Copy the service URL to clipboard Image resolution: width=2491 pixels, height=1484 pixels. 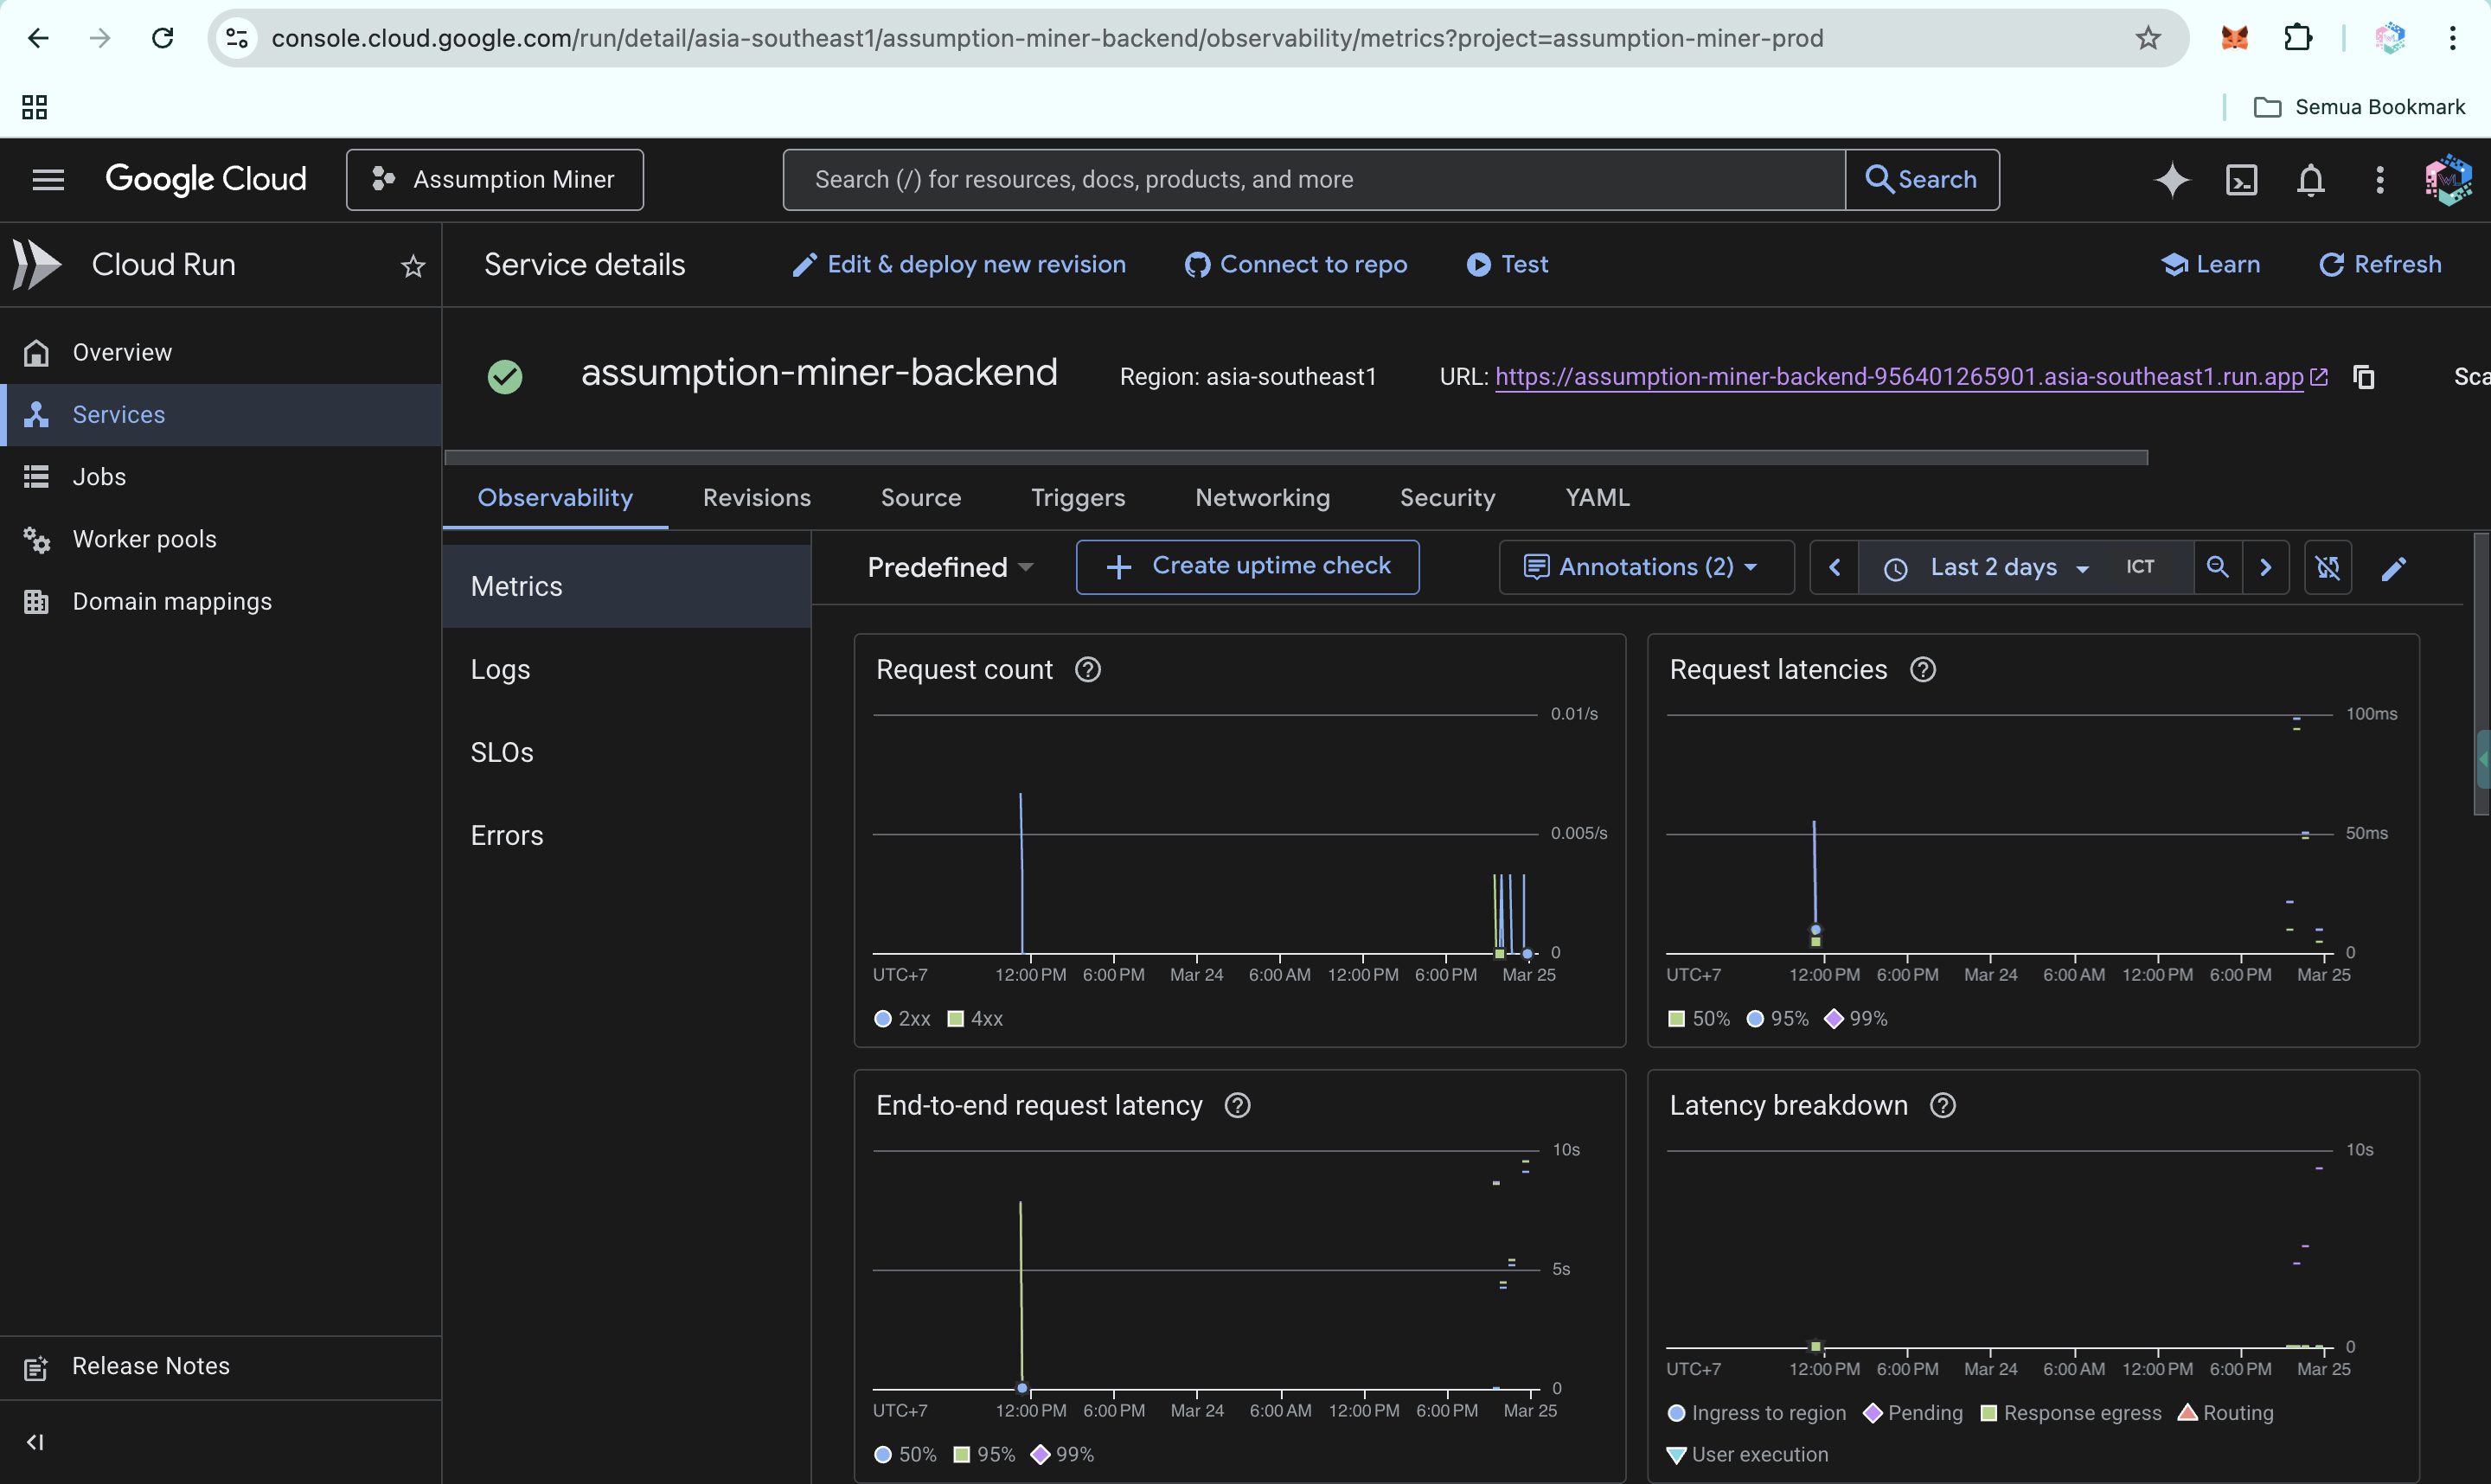click(x=2364, y=377)
